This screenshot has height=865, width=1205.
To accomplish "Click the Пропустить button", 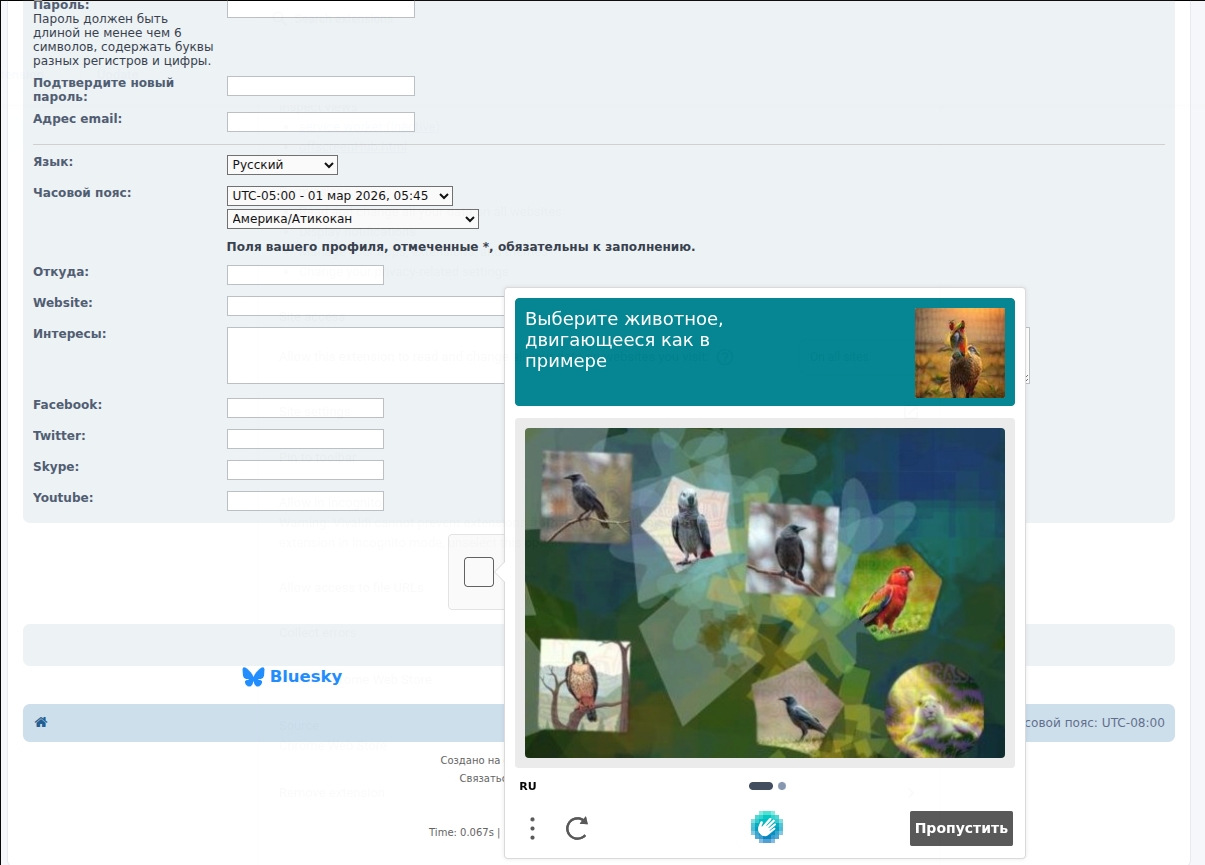I will pos(961,828).
